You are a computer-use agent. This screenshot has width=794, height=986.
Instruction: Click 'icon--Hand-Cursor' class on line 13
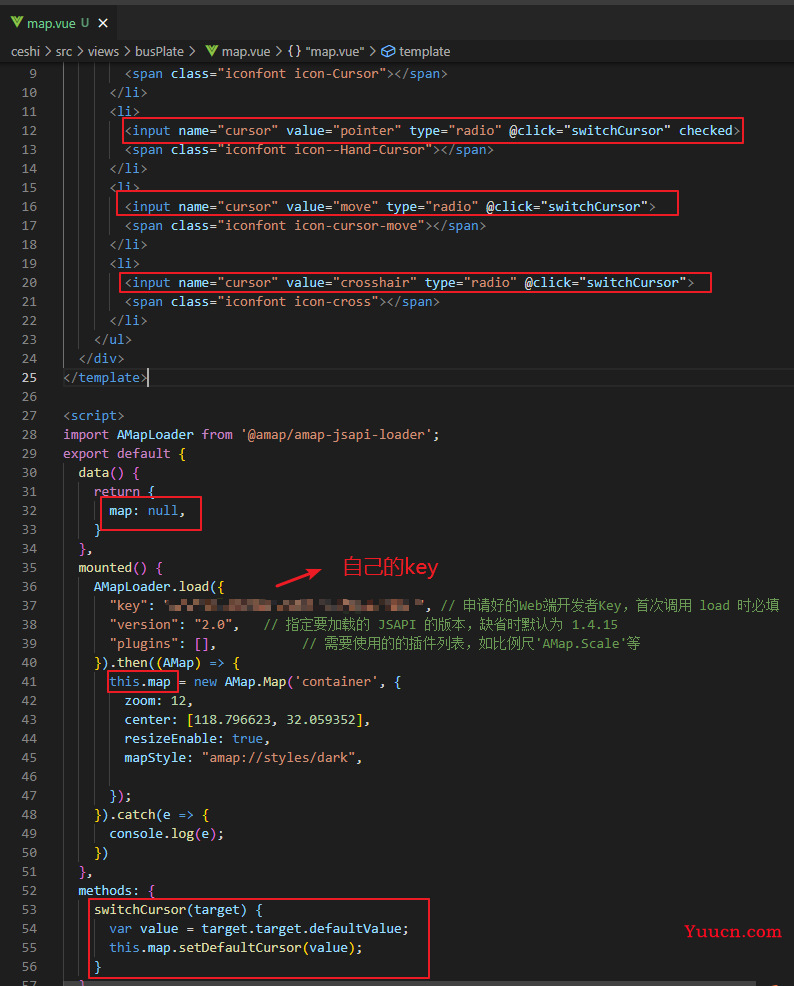coord(360,149)
